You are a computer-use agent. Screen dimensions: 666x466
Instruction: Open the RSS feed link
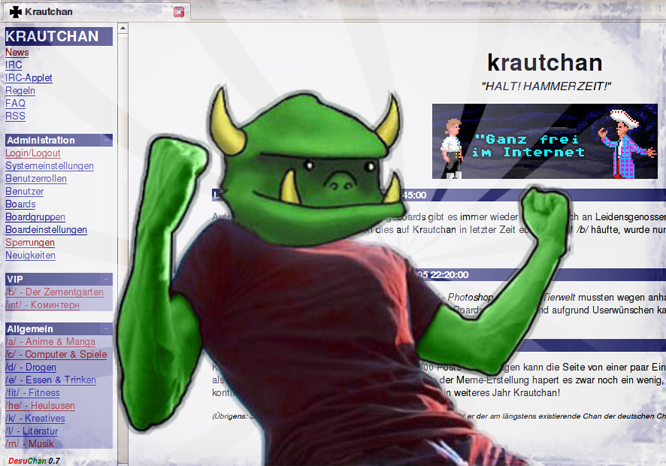coord(15,116)
